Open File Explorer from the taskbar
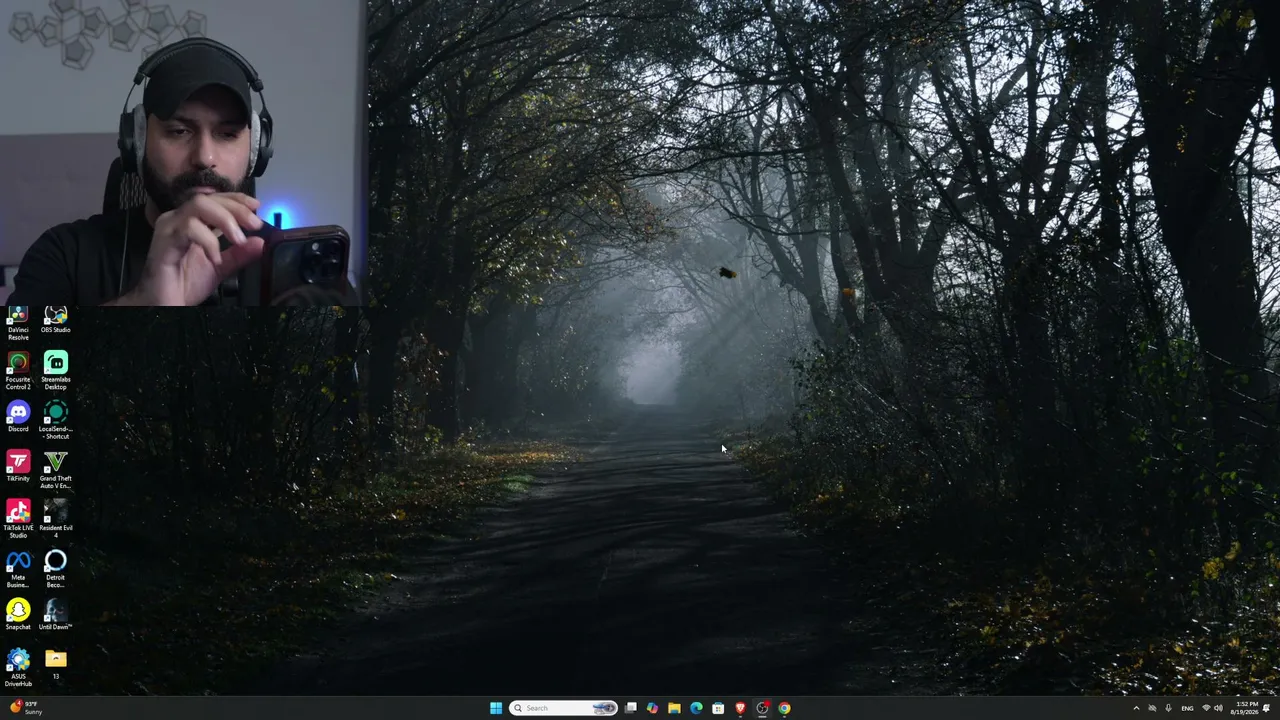Screen dimensions: 1280x720 pyautogui.click(x=674, y=708)
